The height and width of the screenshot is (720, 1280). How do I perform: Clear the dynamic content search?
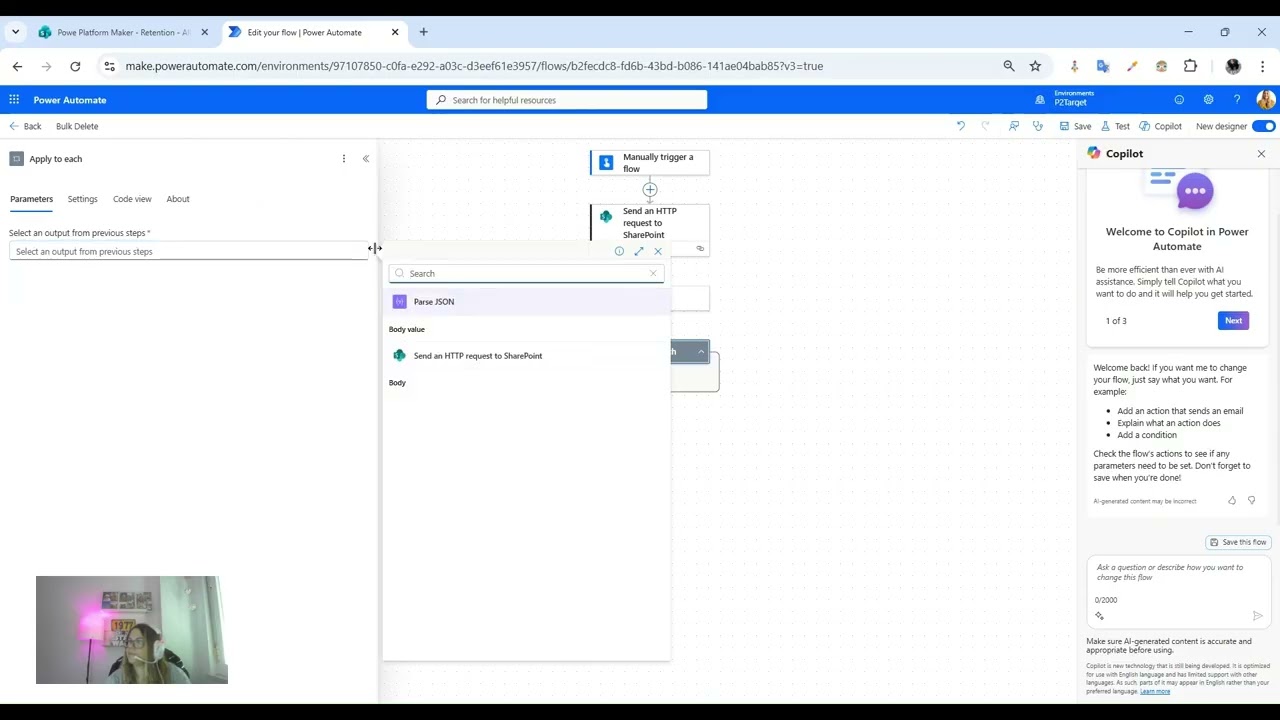tap(654, 274)
